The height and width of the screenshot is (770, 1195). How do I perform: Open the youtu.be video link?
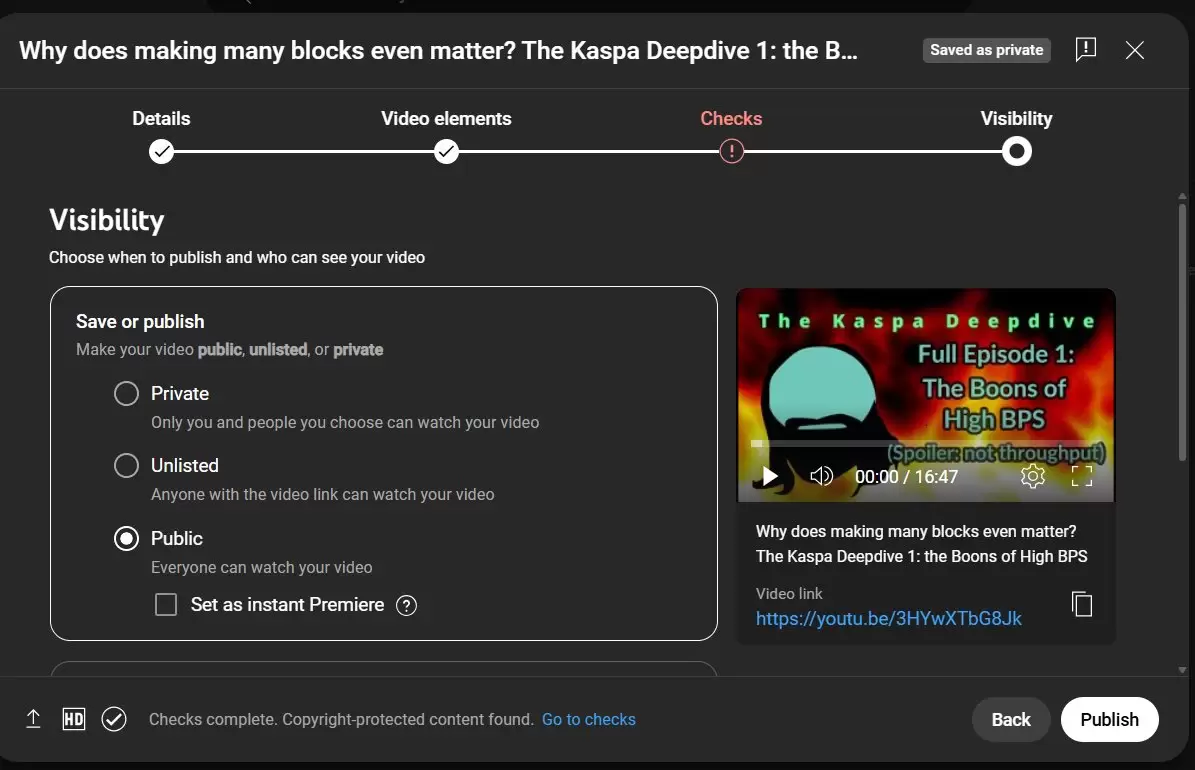[x=889, y=618]
